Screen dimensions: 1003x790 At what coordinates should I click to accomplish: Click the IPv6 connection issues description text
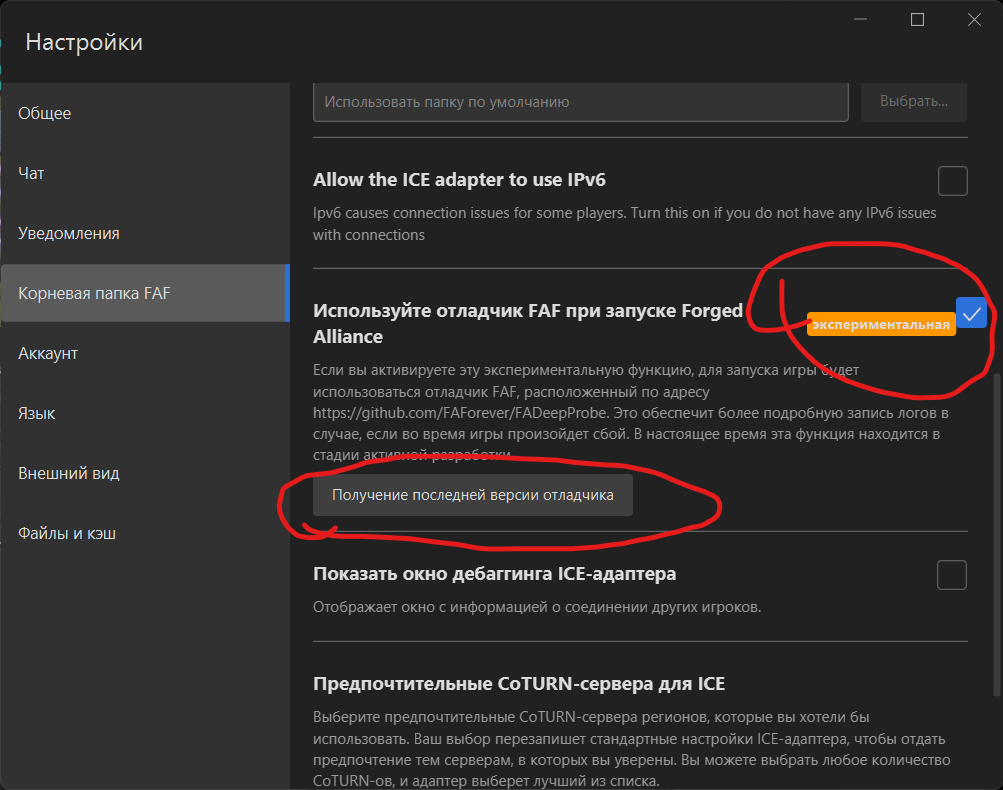[x=624, y=224]
